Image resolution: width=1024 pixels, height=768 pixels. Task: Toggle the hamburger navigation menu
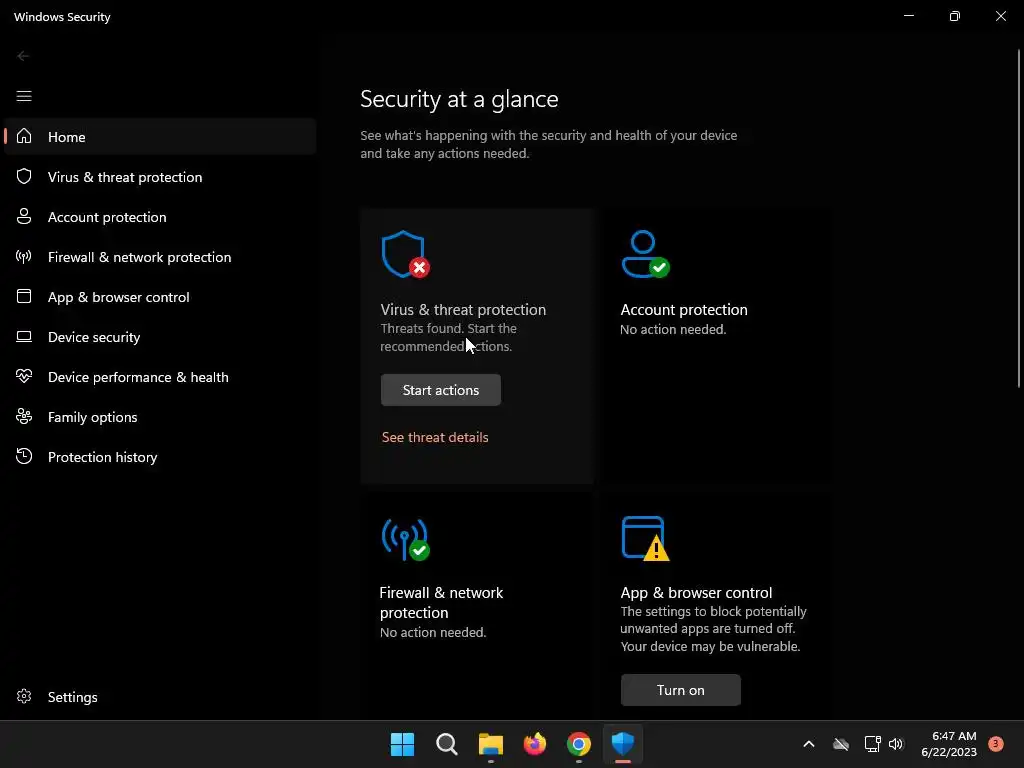click(24, 96)
